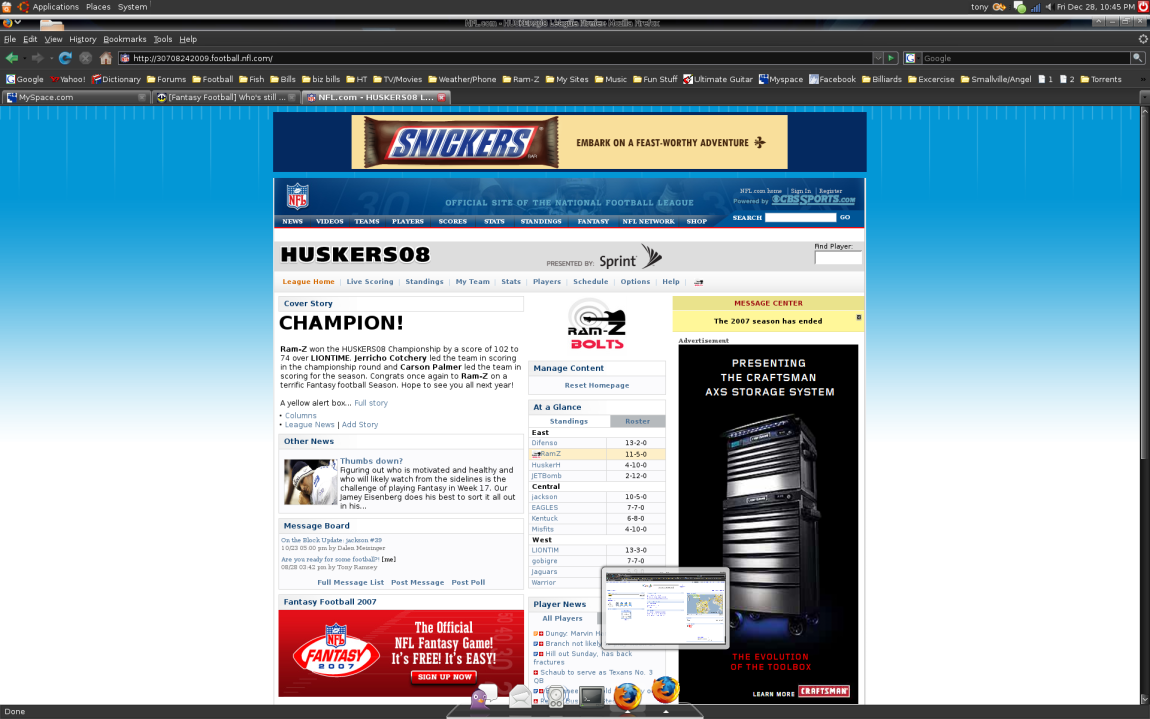
Task: Click the volume speaker icon in the system tray
Action: [x=1048, y=7]
